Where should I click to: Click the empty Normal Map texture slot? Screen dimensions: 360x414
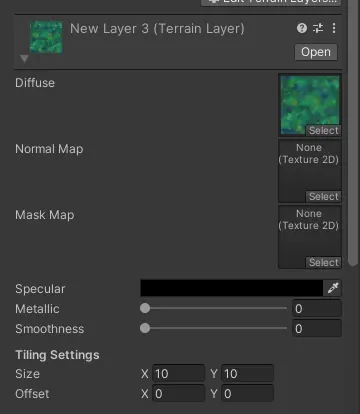point(310,171)
